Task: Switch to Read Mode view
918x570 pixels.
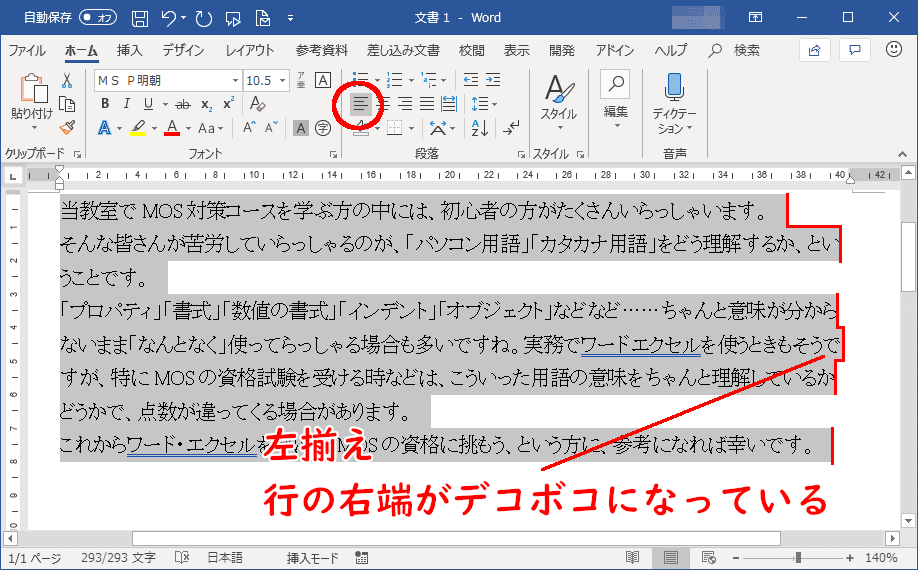Action: coord(632,558)
